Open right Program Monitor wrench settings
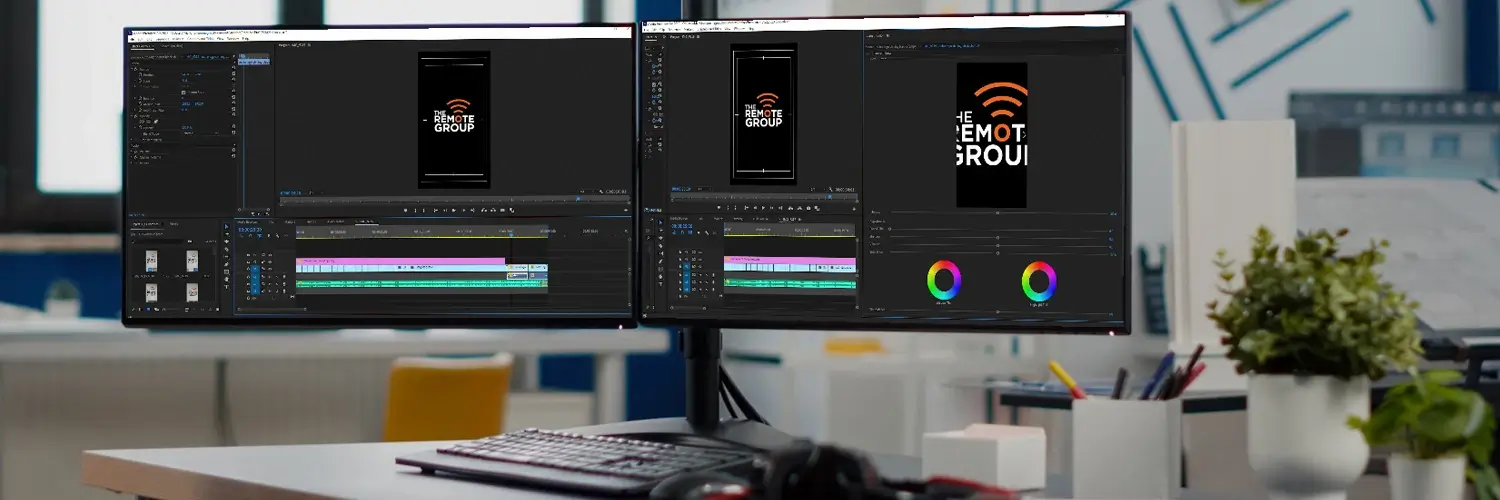This screenshot has height=500, width=1500. click(830, 189)
